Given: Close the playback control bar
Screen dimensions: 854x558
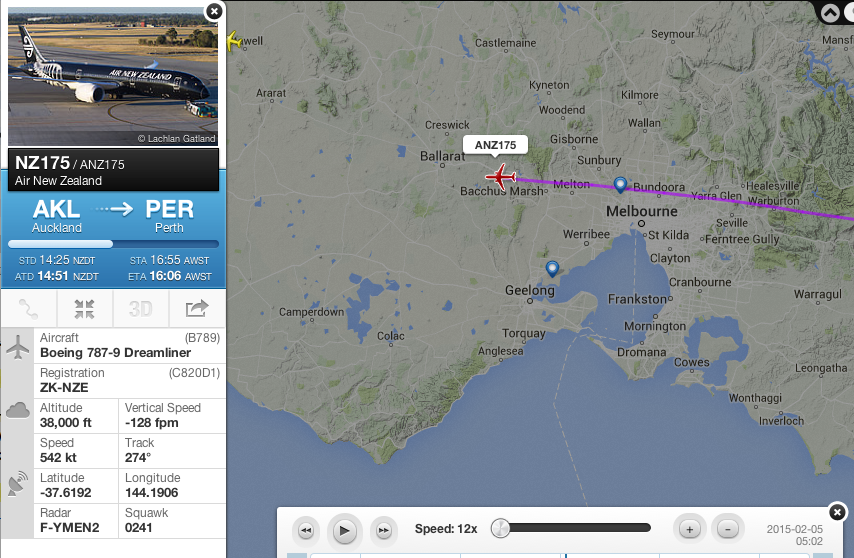Looking at the screenshot, I should click(x=837, y=512).
